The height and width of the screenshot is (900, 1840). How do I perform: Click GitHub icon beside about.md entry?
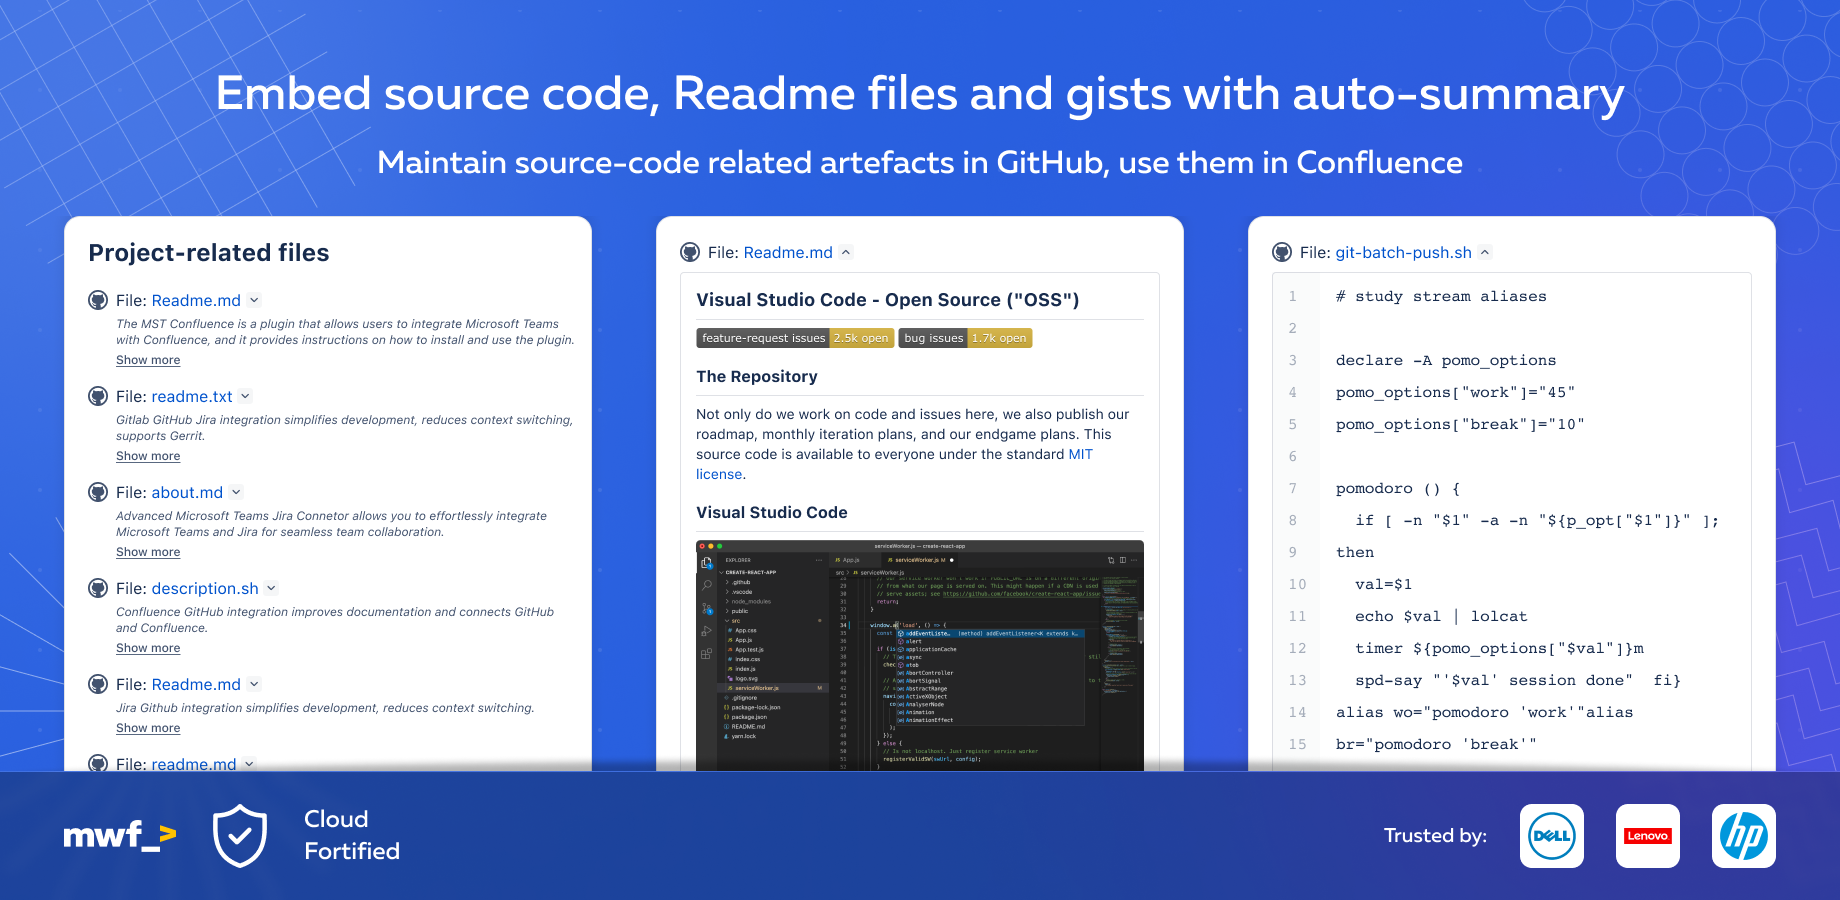(x=98, y=492)
